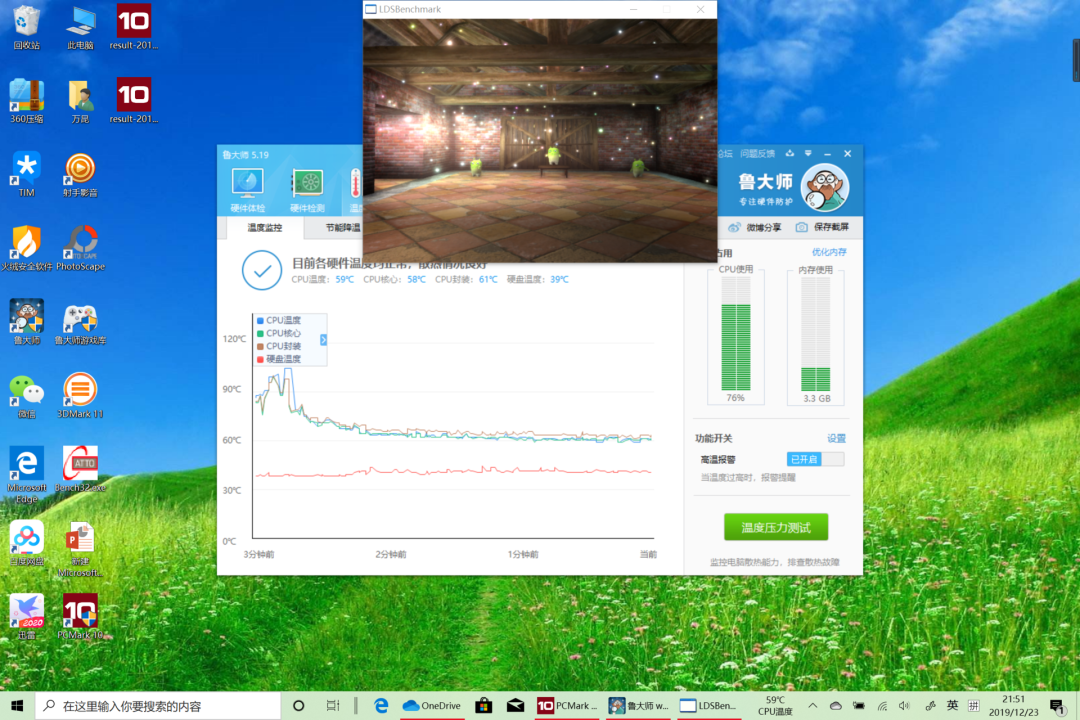The height and width of the screenshot is (720, 1080).
Task: Click the 内存使用 3.3 GB usage bar
Action: click(816, 335)
